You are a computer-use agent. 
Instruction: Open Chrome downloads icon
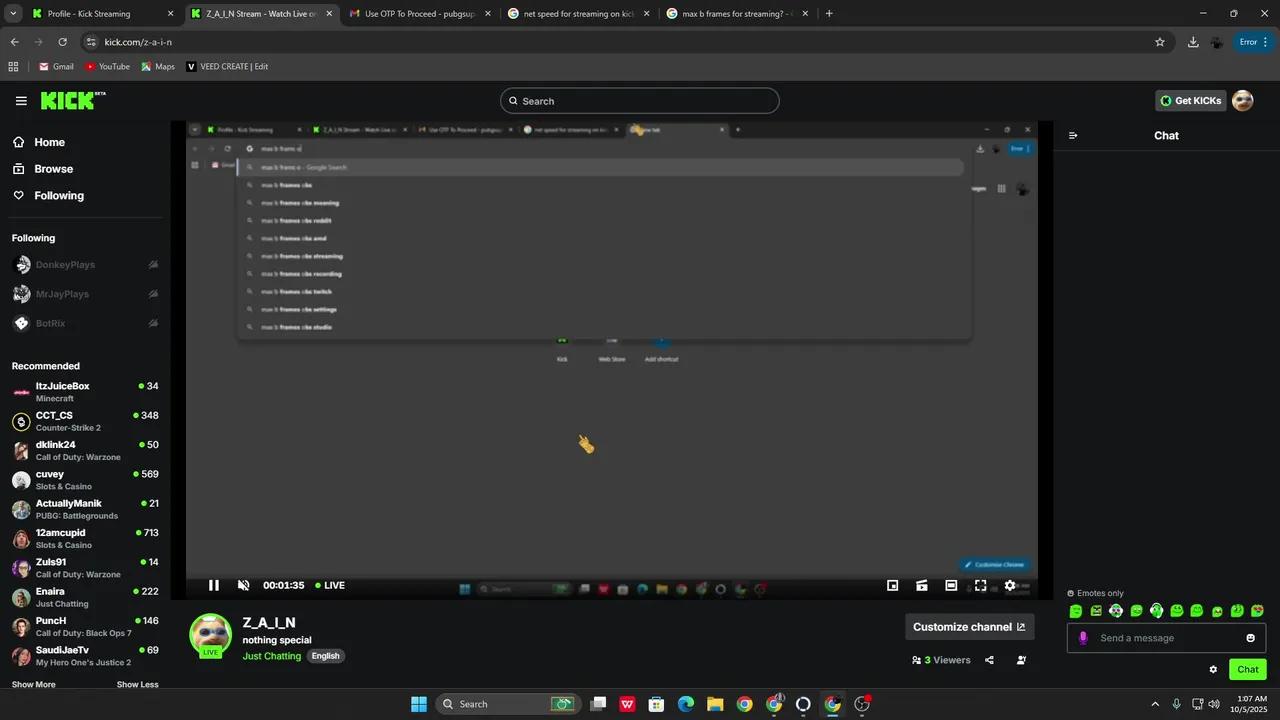[1193, 42]
